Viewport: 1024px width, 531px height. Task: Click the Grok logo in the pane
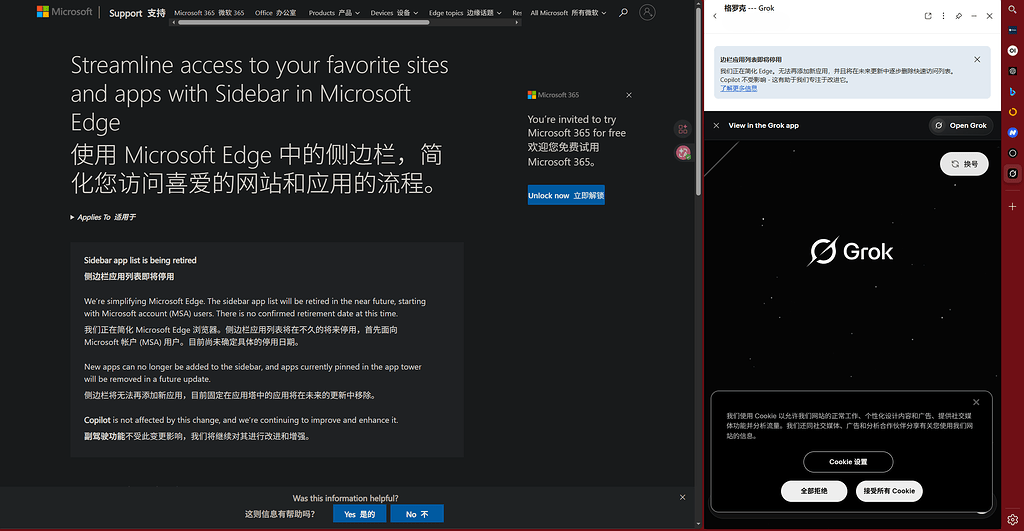point(850,251)
